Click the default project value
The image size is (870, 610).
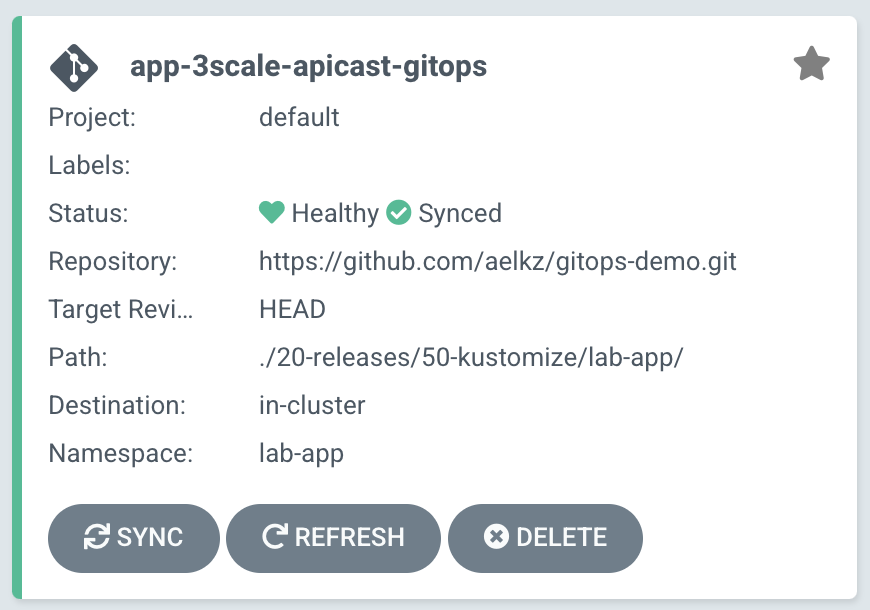pos(299,117)
